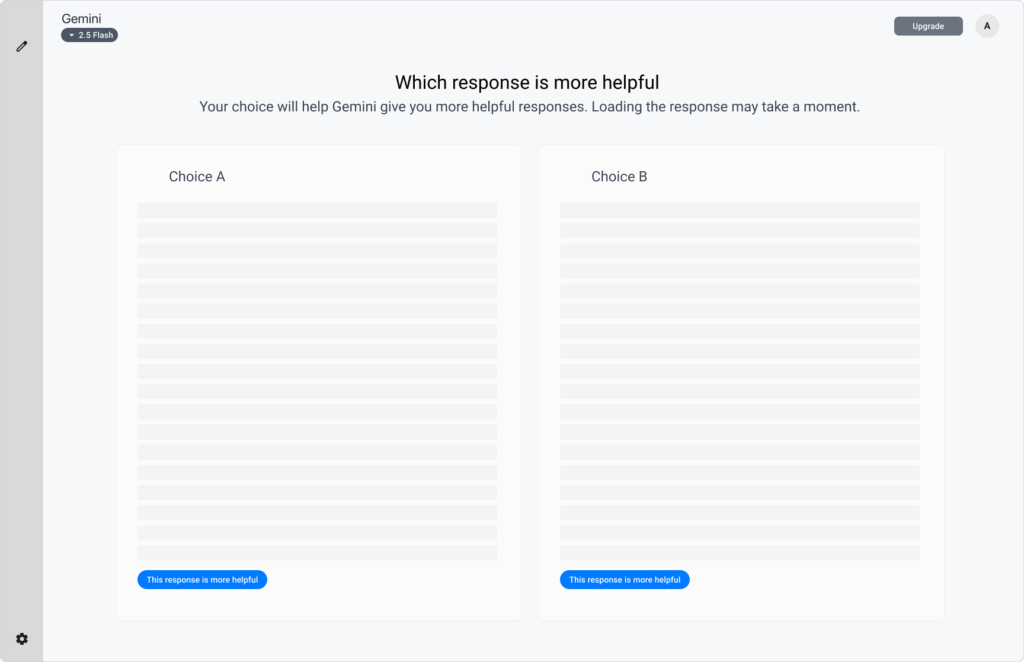Open the 2.5 Flash model dropdown
1024x662 pixels.
click(89, 35)
